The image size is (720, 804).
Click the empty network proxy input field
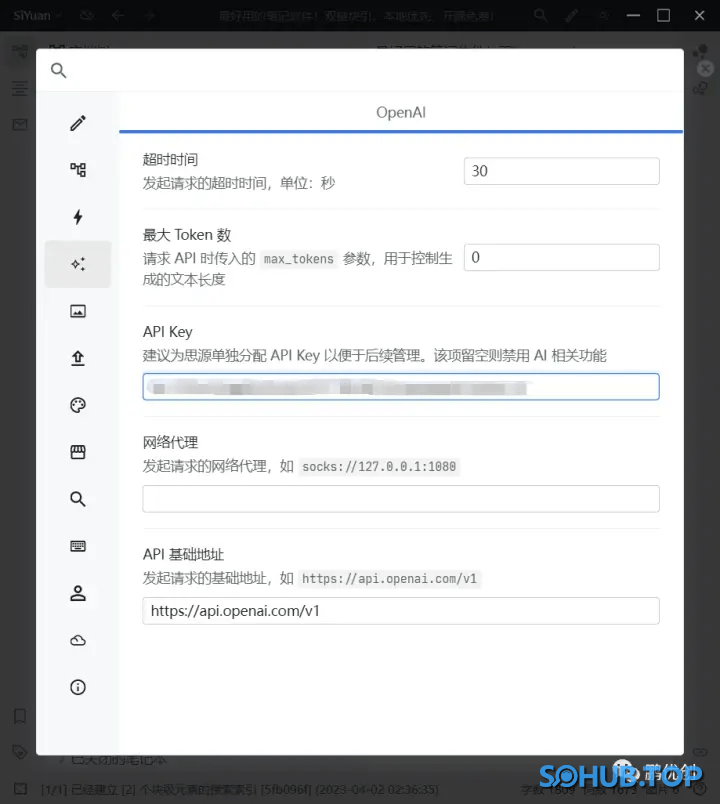(401, 498)
